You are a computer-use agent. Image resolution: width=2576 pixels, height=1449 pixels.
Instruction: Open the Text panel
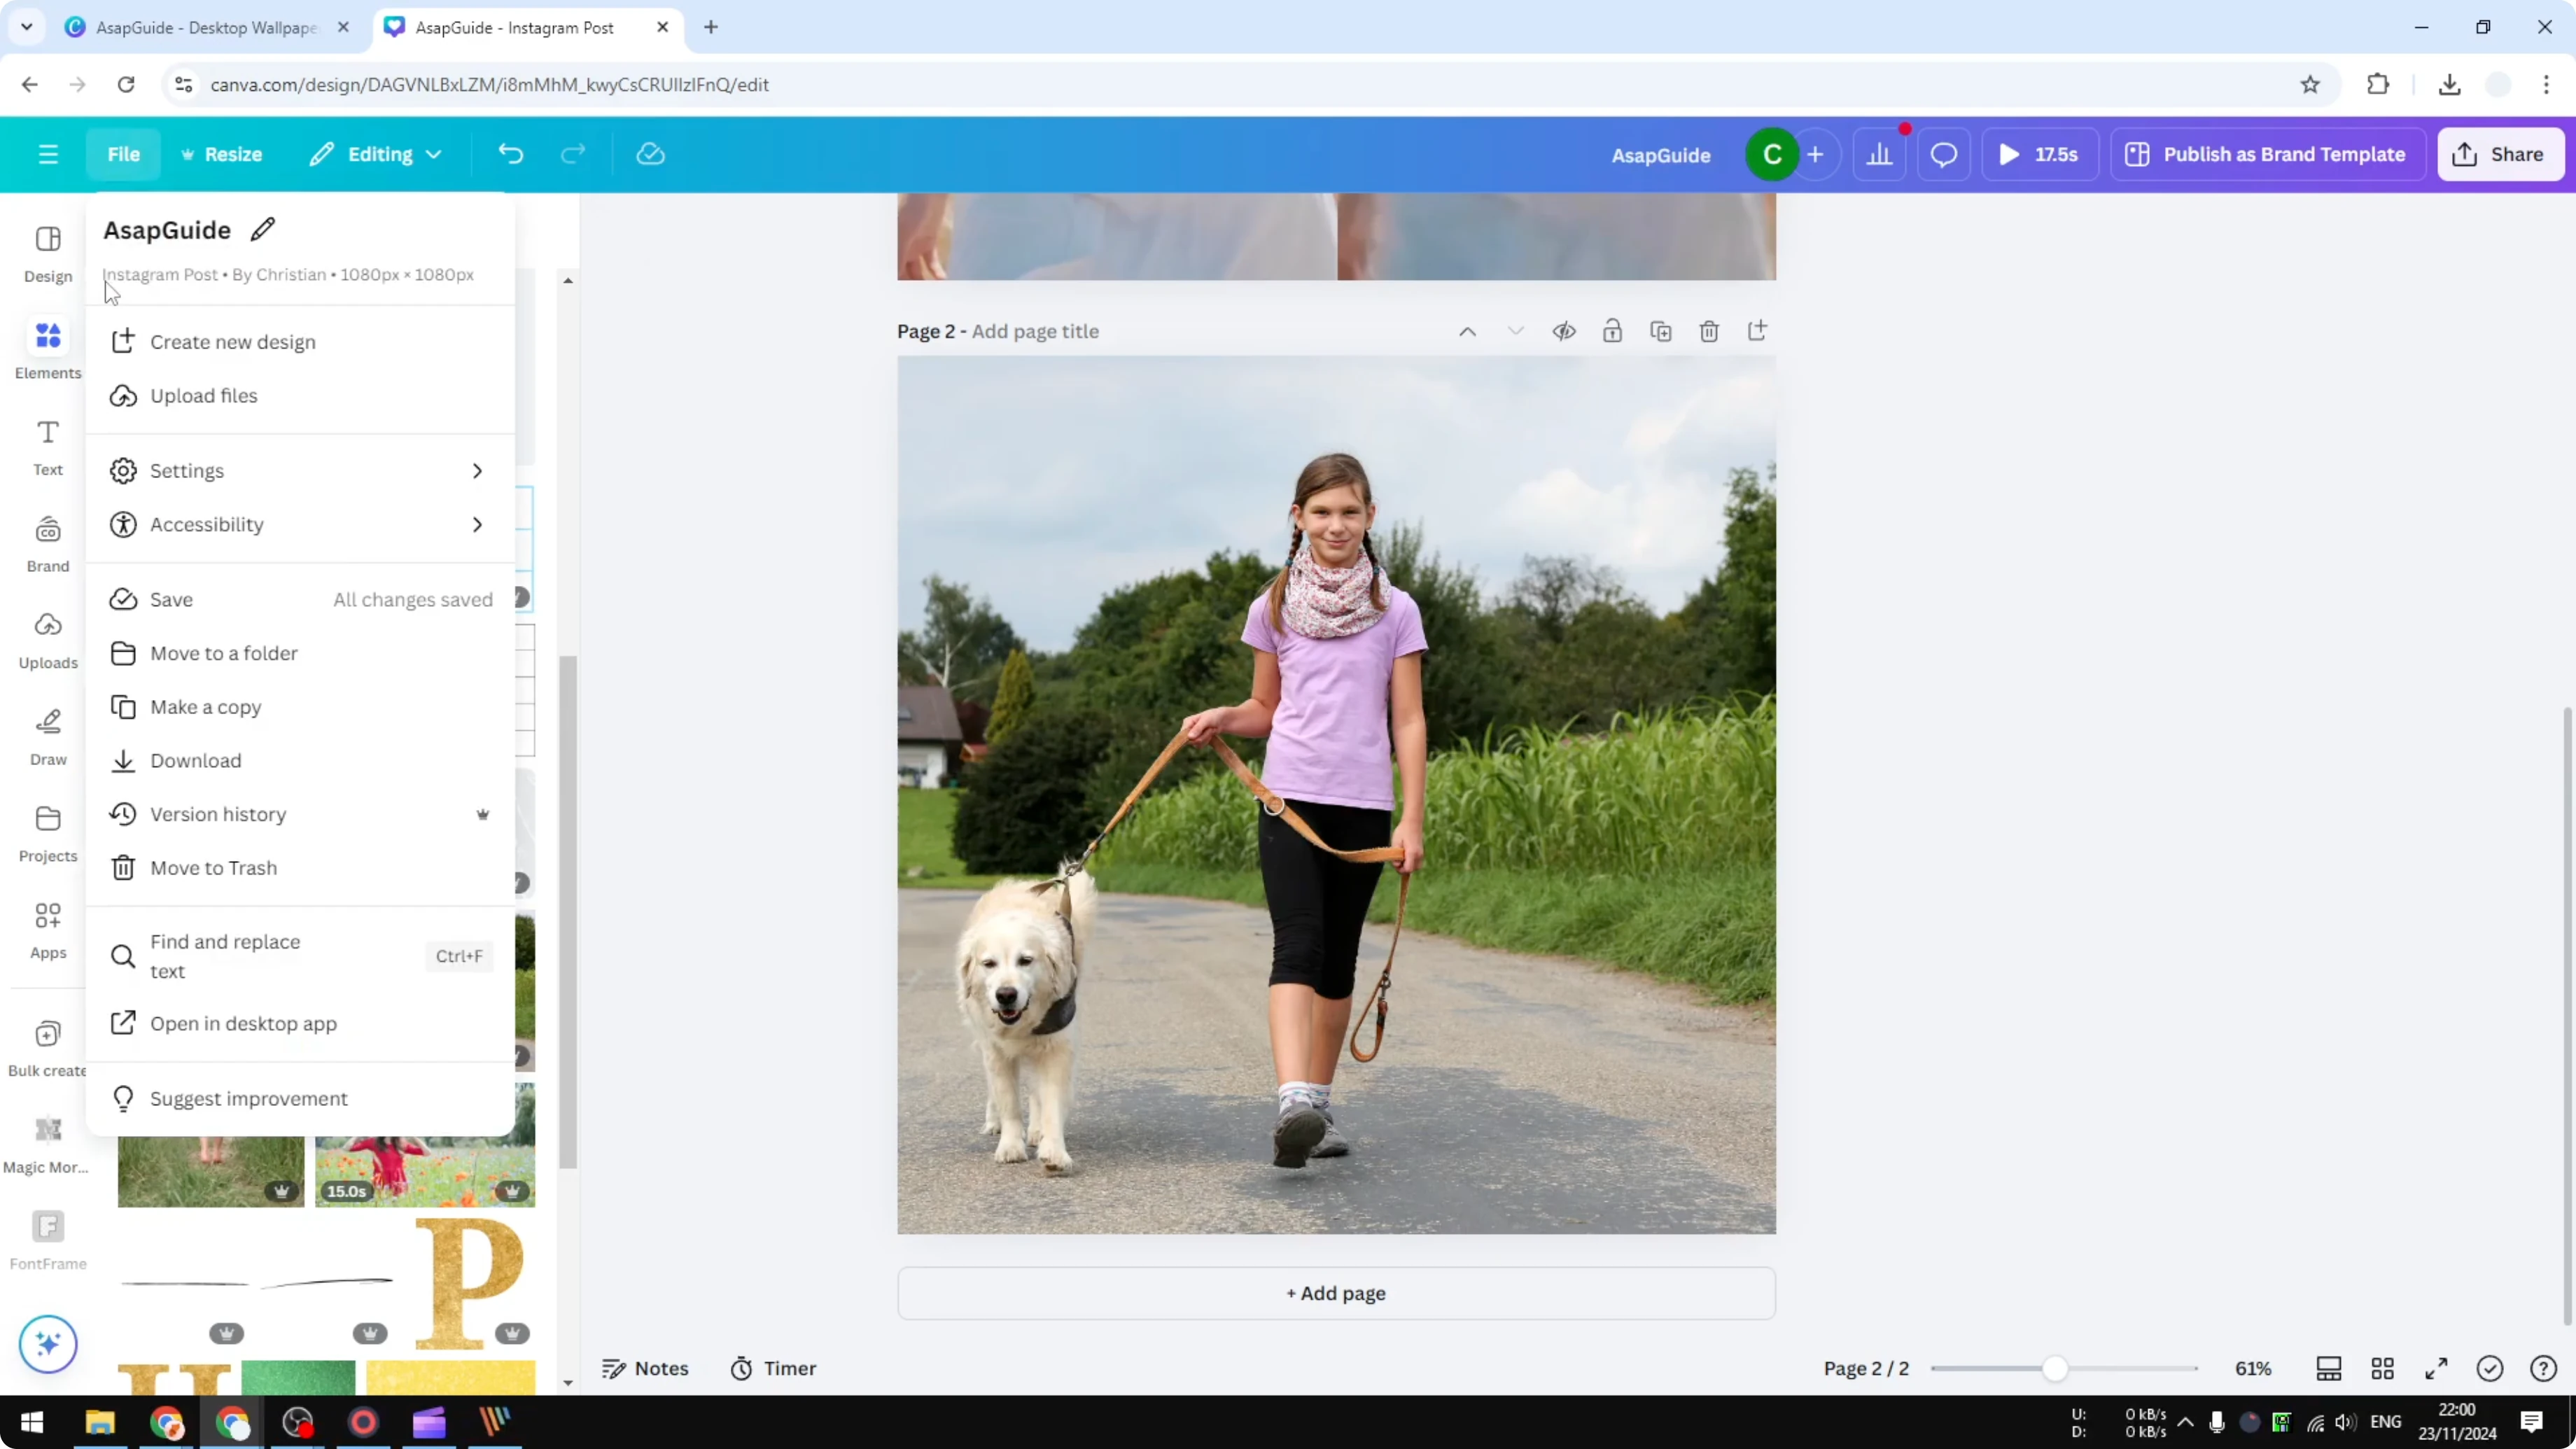pos(47,444)
